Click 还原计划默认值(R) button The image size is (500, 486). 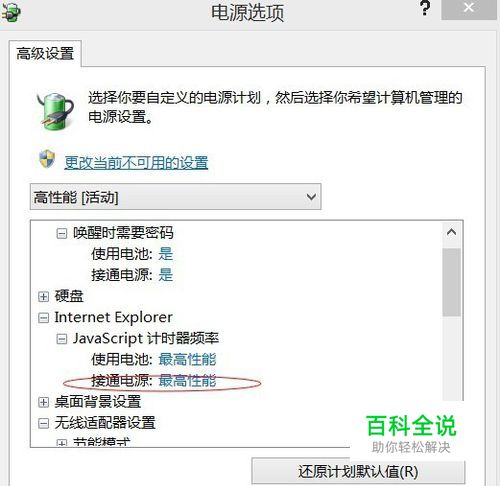358,471
